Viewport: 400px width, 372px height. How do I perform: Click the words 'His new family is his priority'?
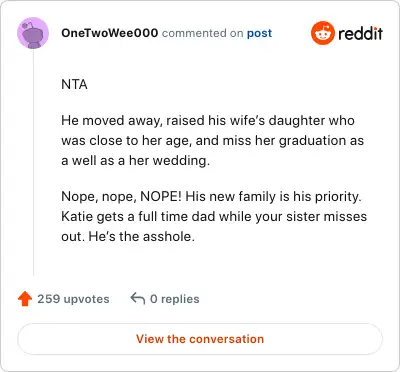point(272,197)
